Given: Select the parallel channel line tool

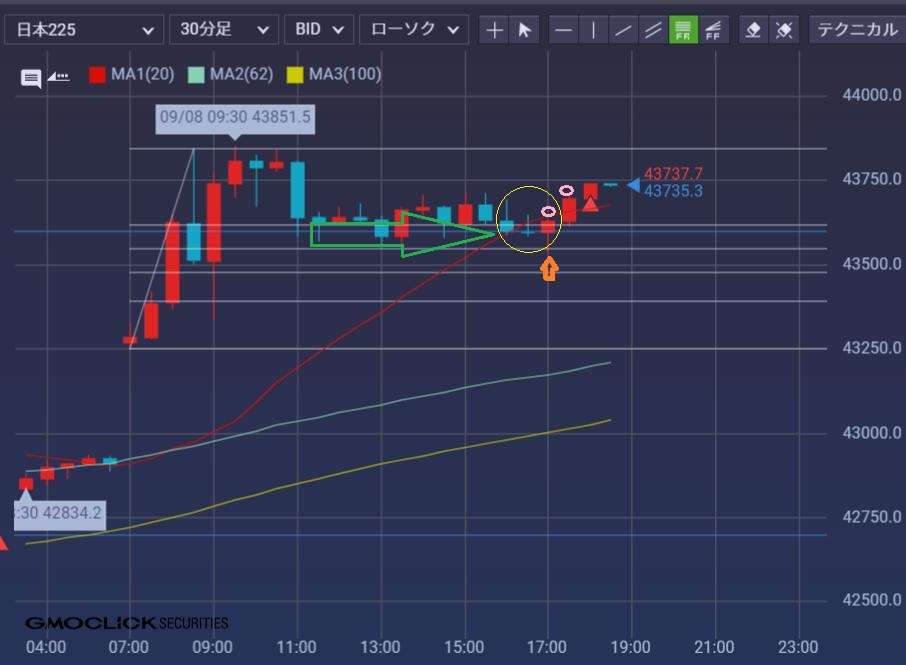Looking at the screenshot, I should tap(653, 30).
